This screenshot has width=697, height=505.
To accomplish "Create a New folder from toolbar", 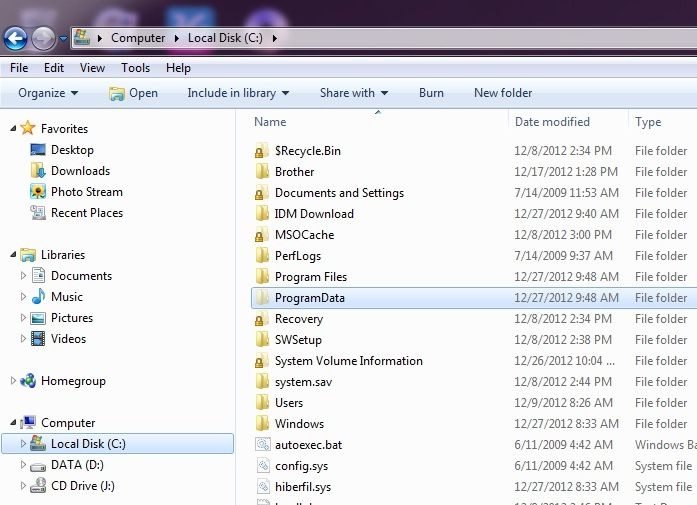I will coord(503,93).
